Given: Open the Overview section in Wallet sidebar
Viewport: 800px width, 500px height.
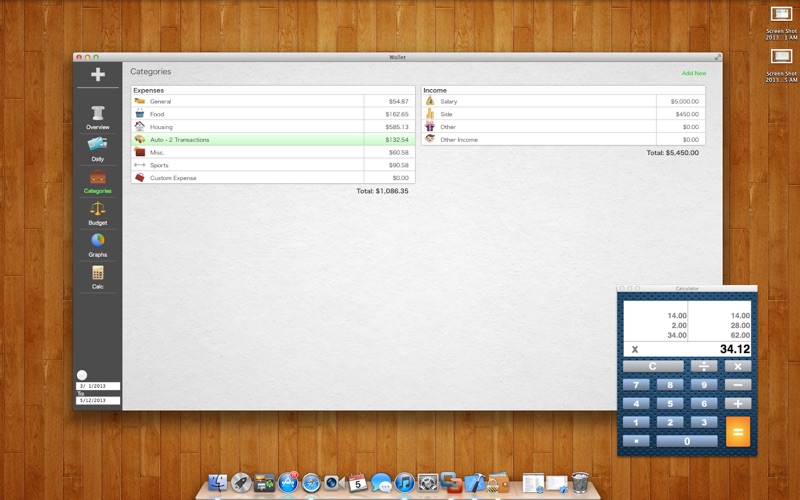Looking at the screenshot, I should click(x=97, y=117).
